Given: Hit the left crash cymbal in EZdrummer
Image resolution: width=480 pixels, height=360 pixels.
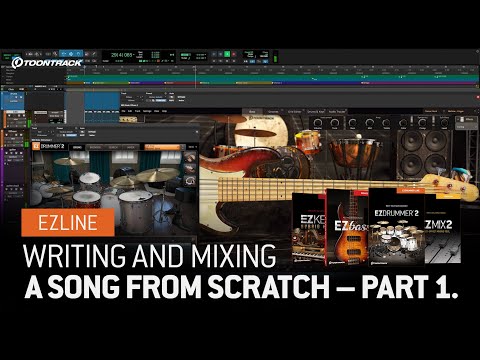Looking at the screenshot, I should (69, 162).
